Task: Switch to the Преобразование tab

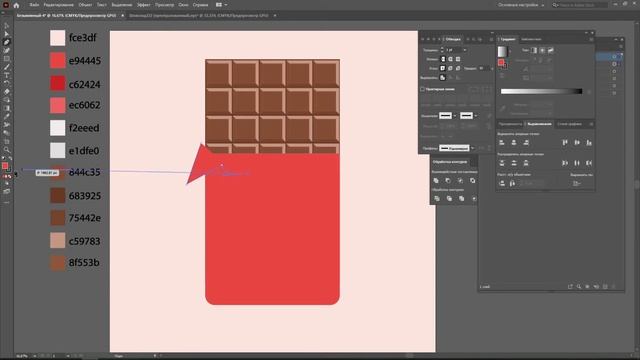Action: coord(510,124)
